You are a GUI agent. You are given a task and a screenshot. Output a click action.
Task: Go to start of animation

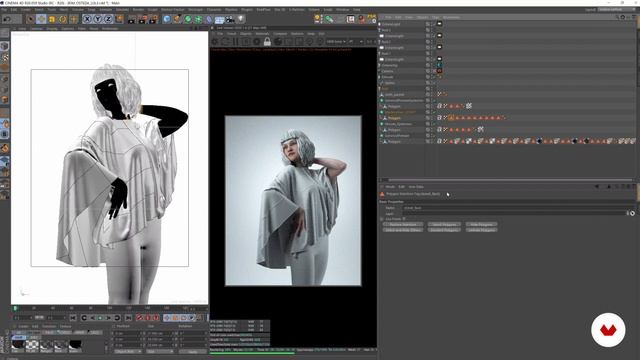pos(73,318)
